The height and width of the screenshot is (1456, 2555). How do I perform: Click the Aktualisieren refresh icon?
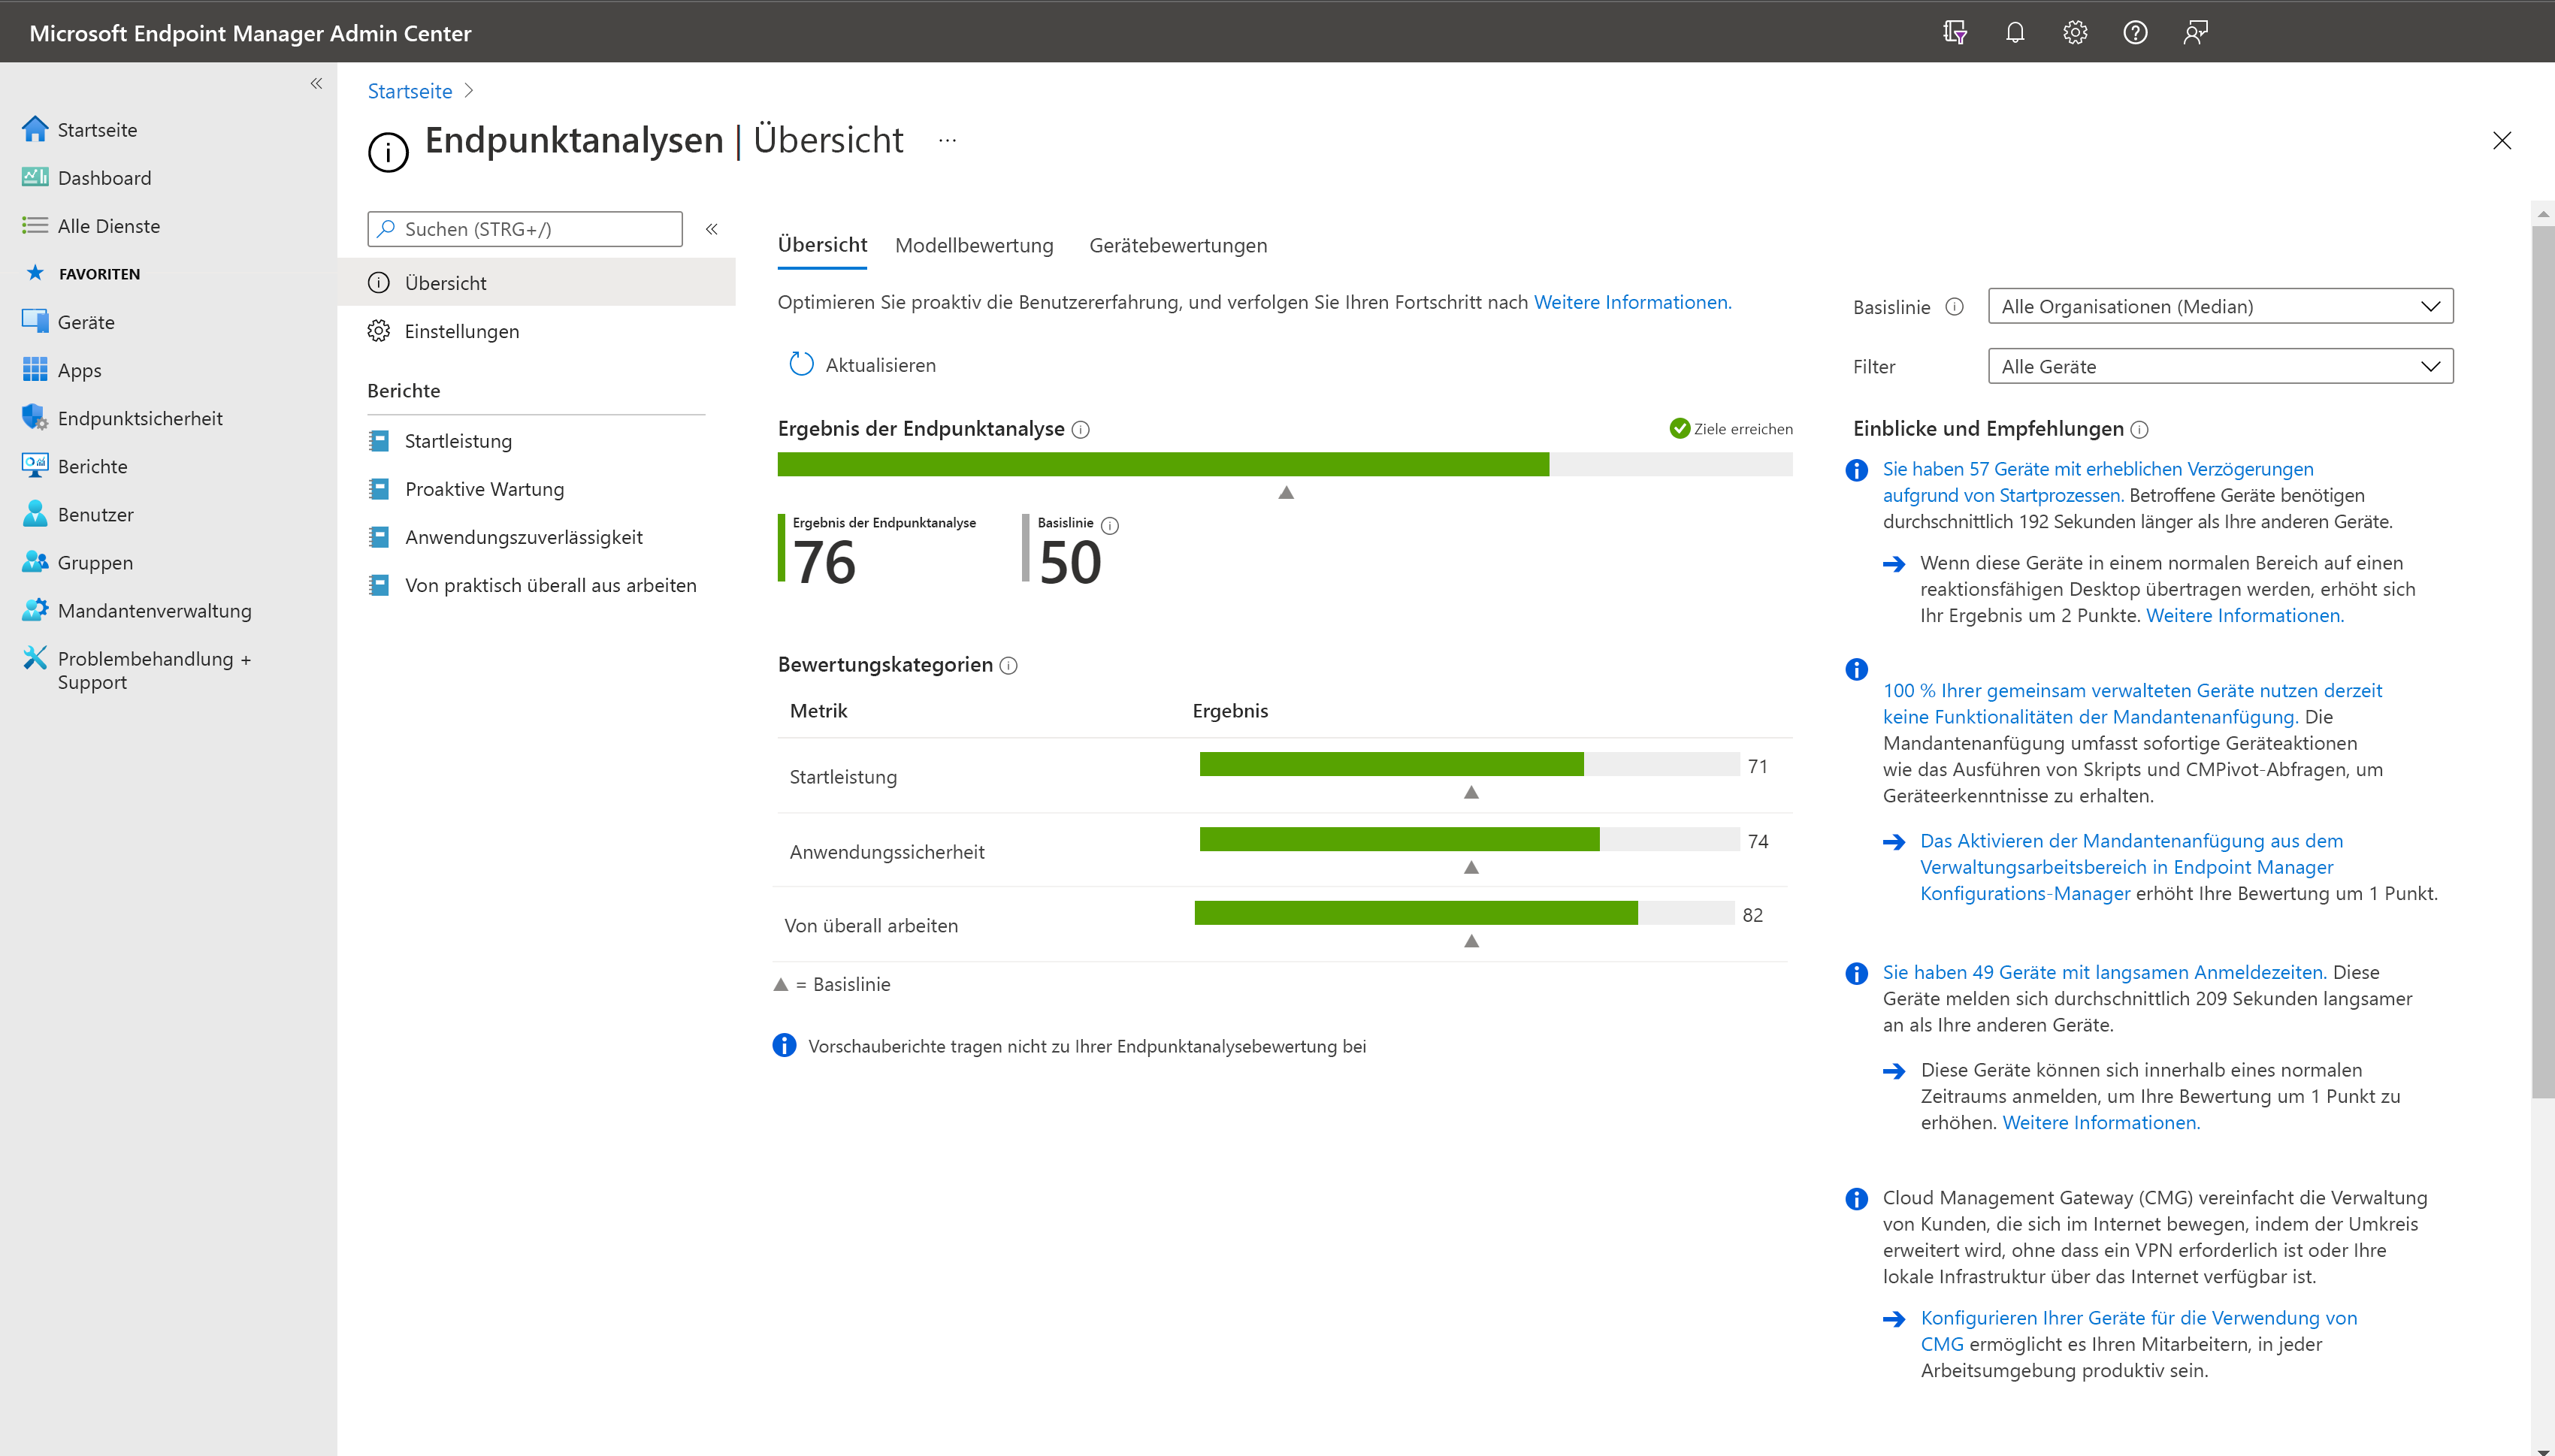801,365
